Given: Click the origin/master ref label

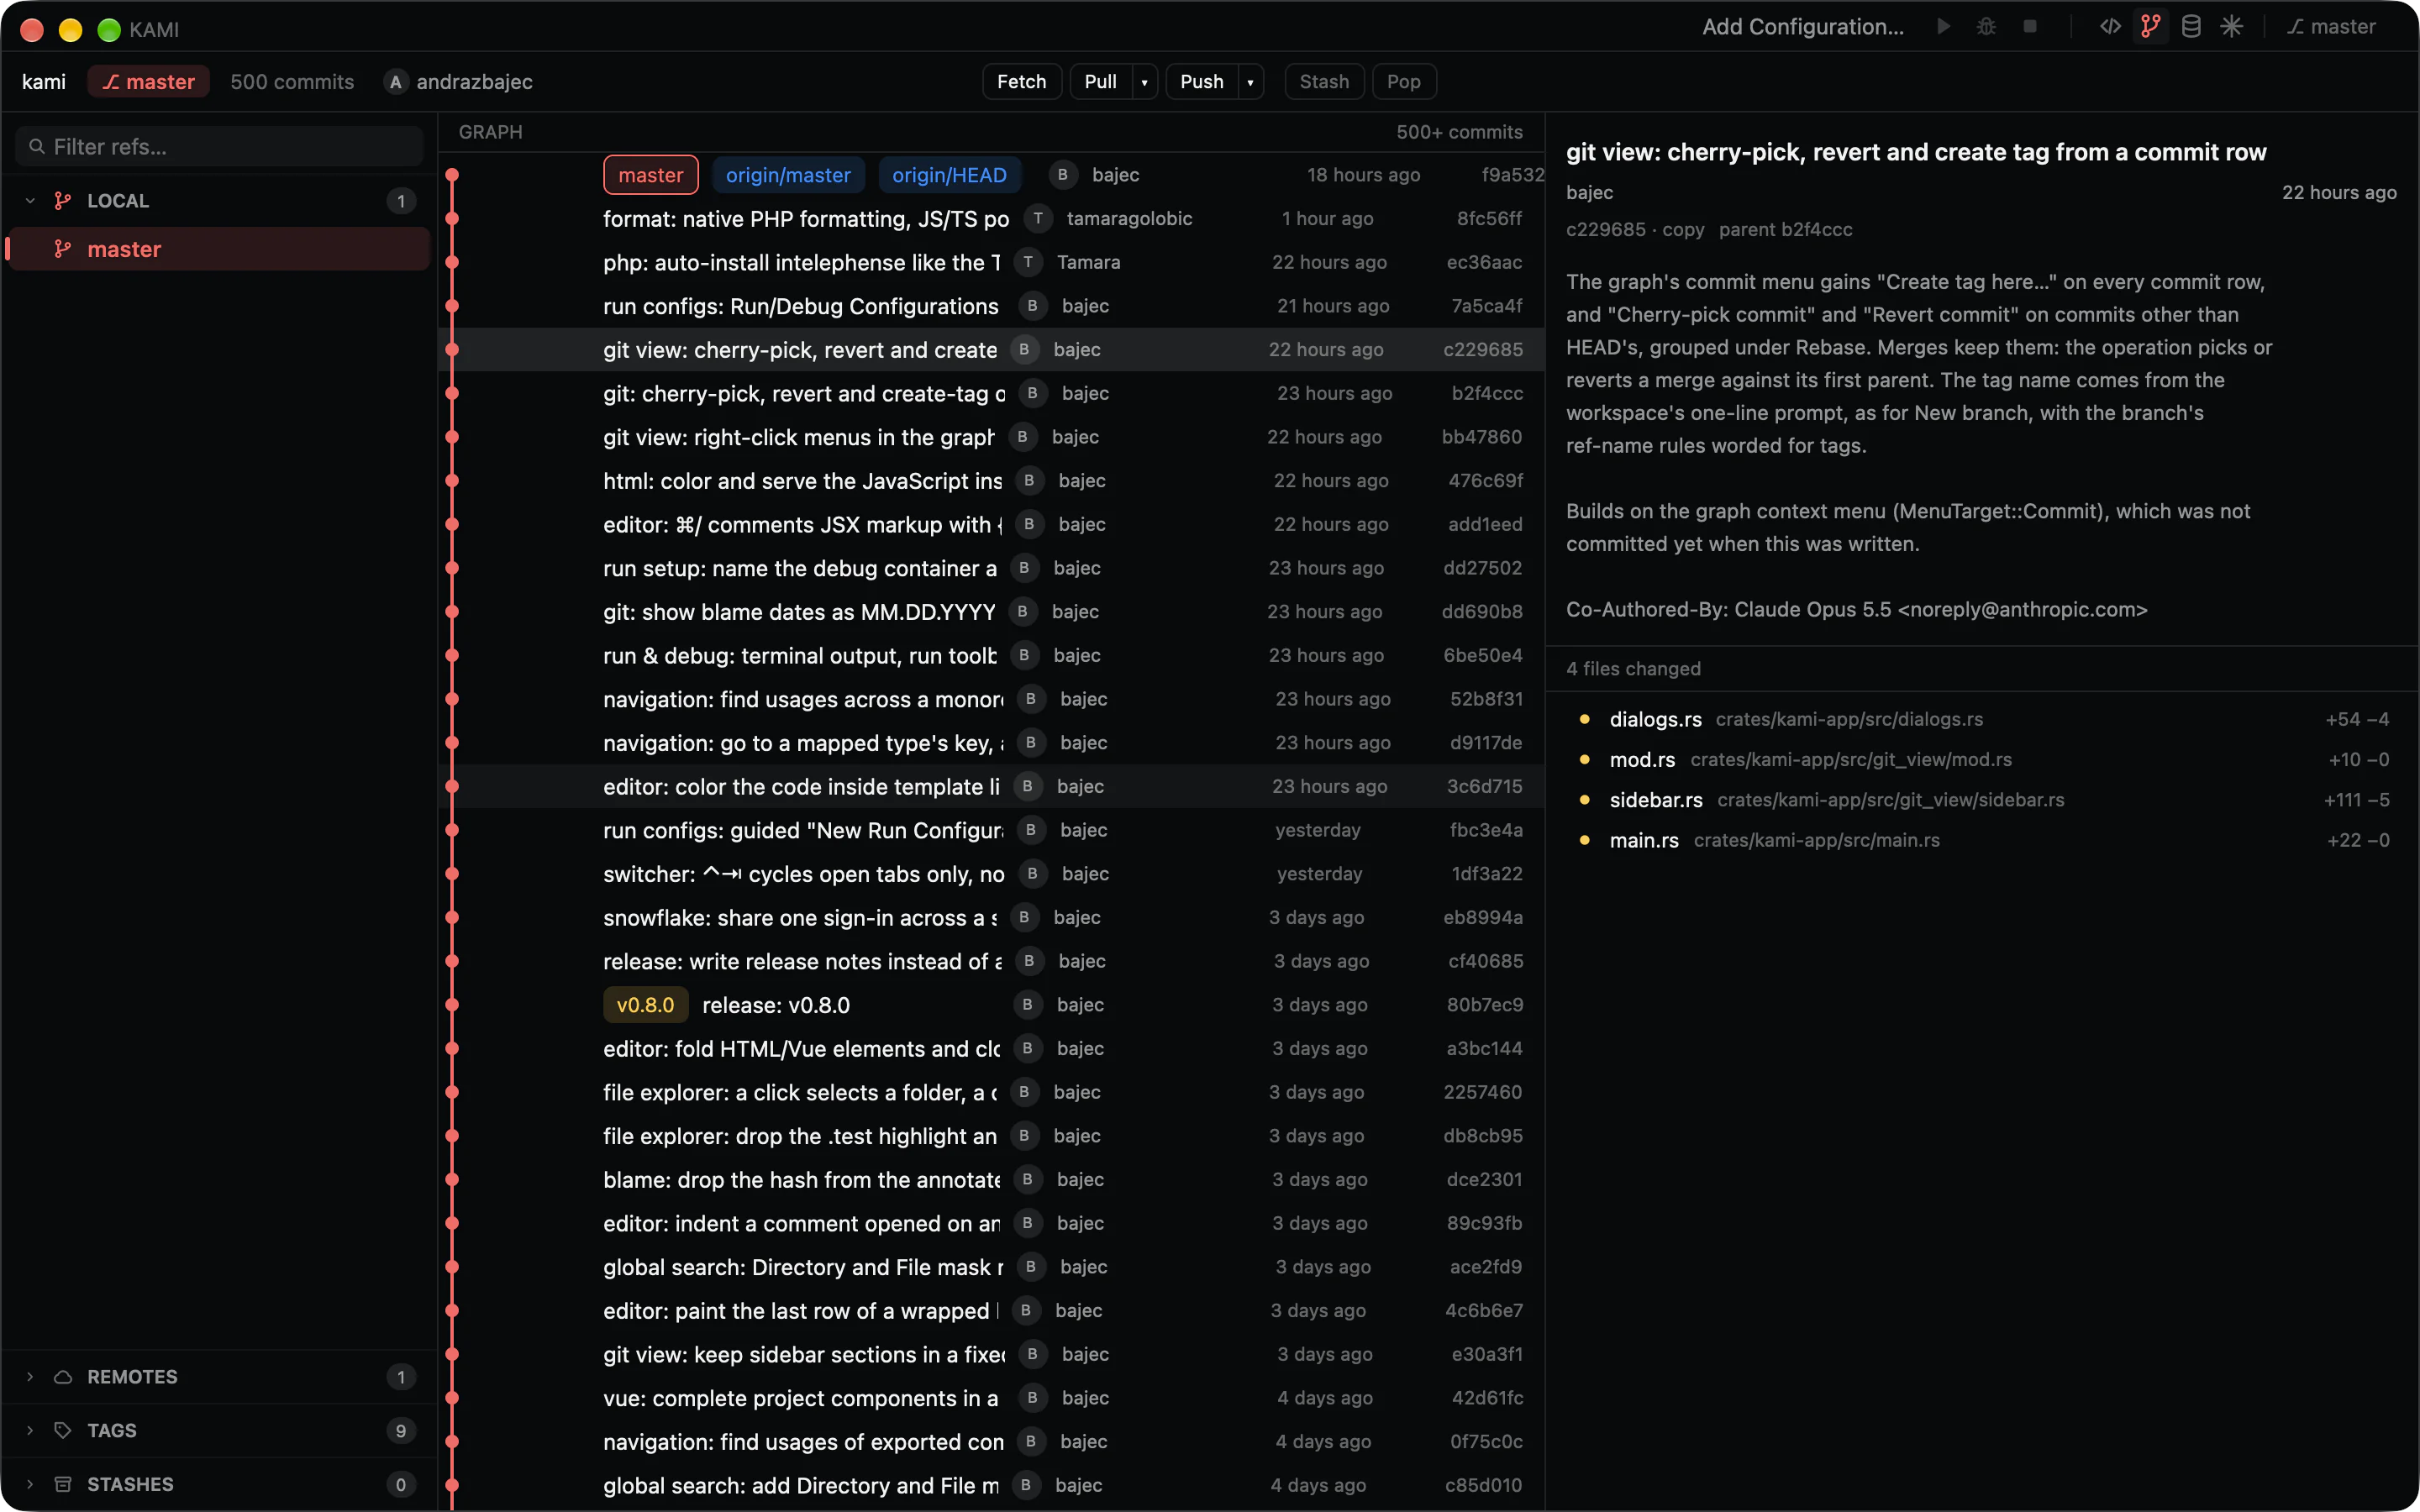Looking at the screenshot, I should point(788,175).
